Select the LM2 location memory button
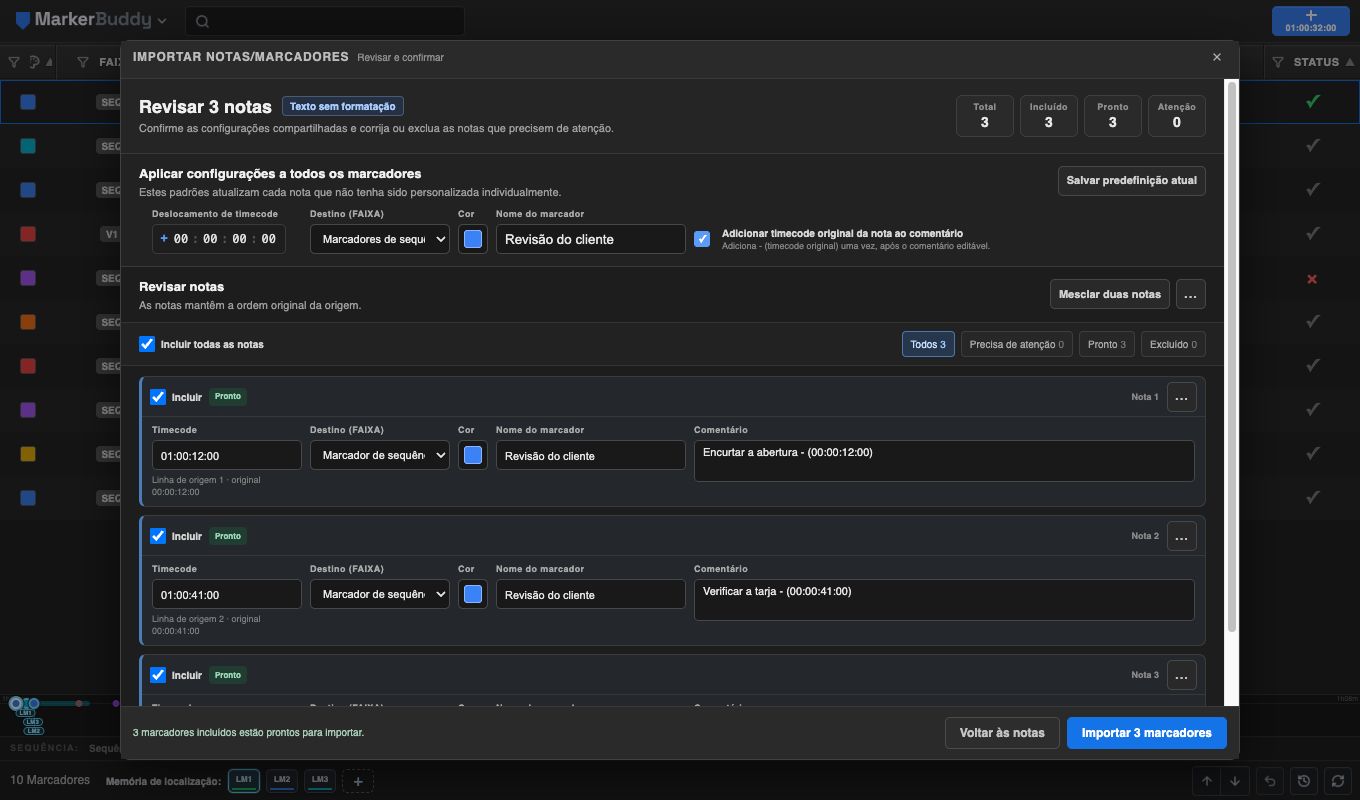 pyautogui.click(x=282, y=780)
